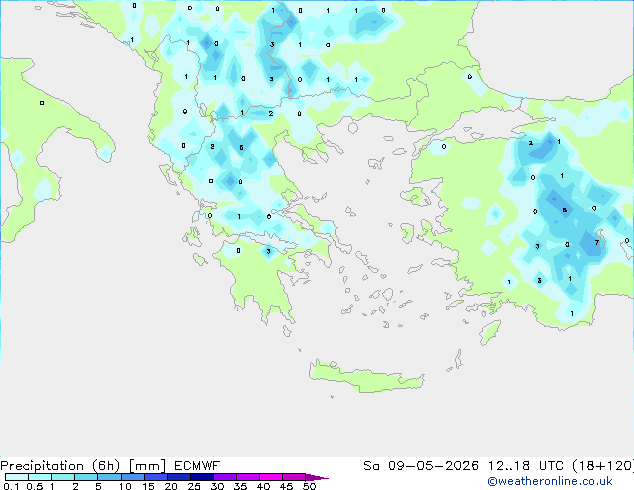Click the '[mm]' unit label
This screenshot has height=490, width=634.
[147, 466]
